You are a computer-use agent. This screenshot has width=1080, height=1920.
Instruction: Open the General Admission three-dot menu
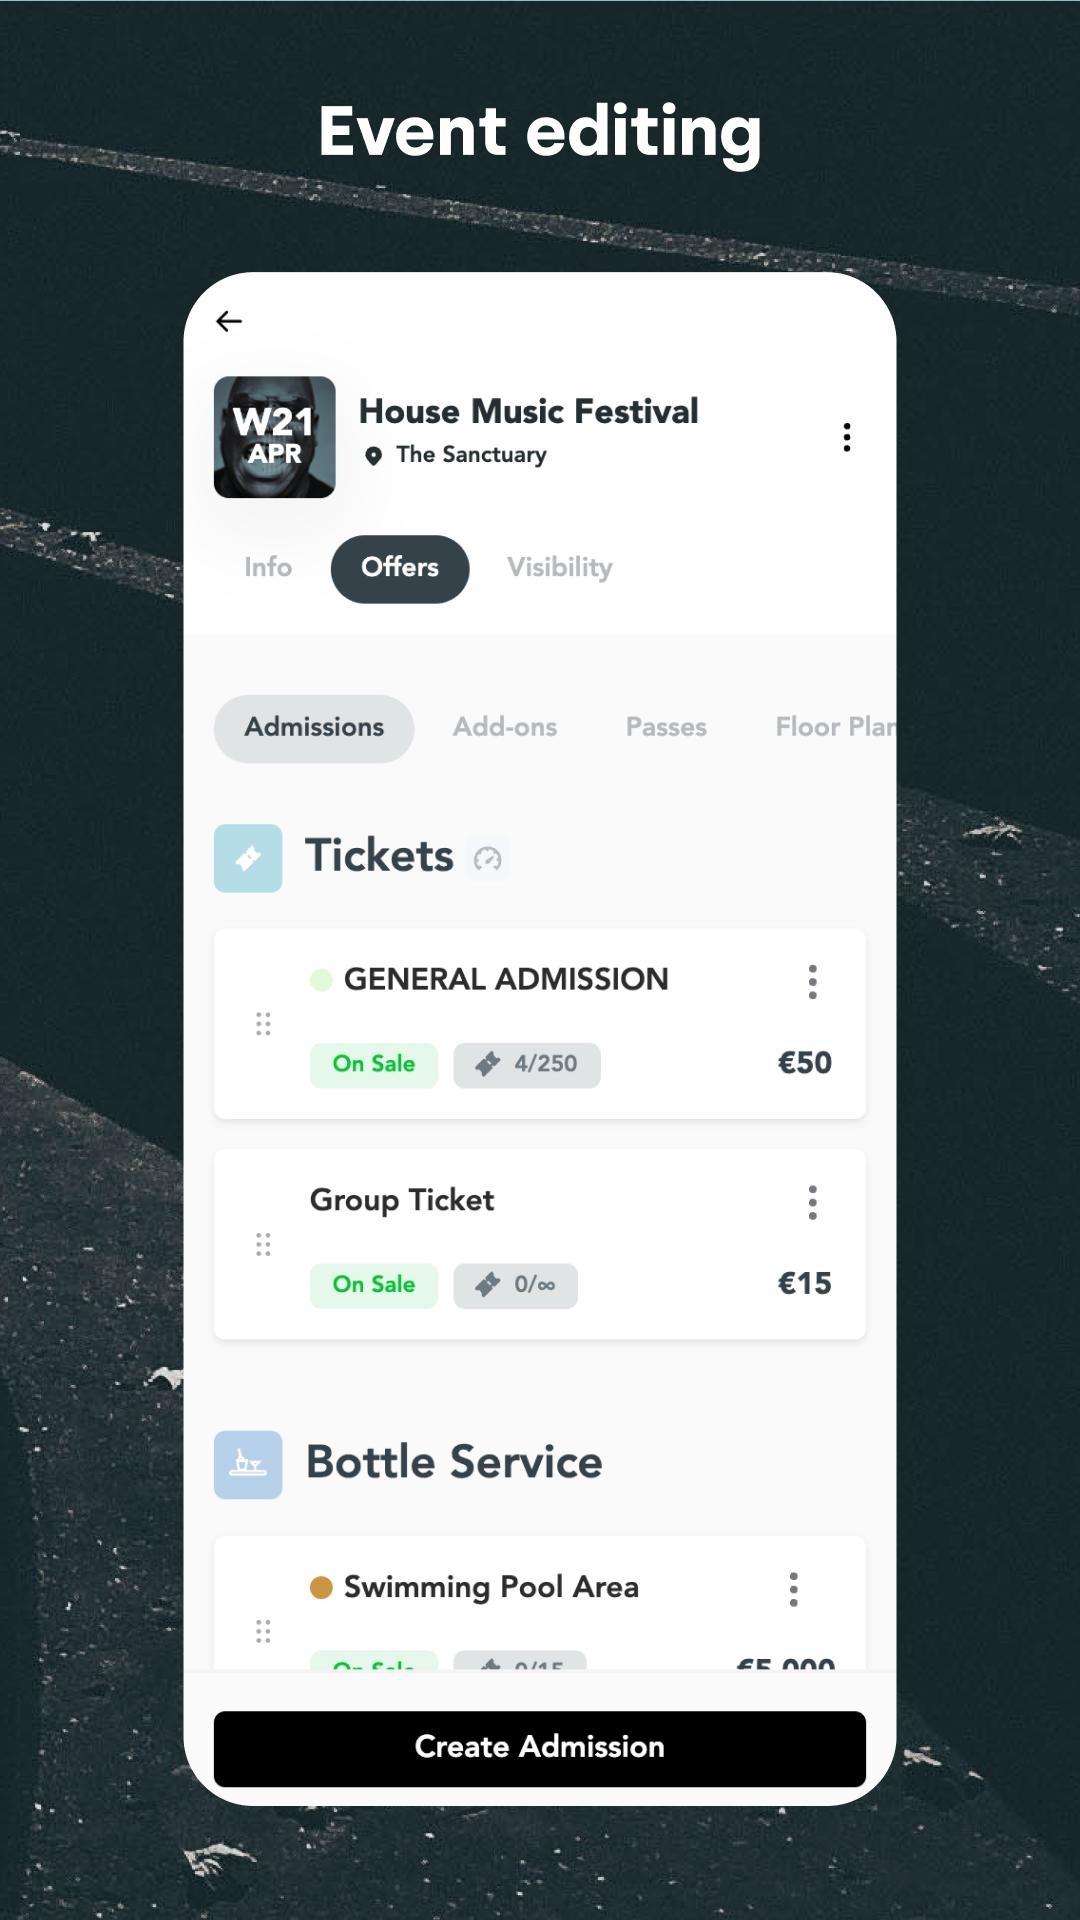813,982
